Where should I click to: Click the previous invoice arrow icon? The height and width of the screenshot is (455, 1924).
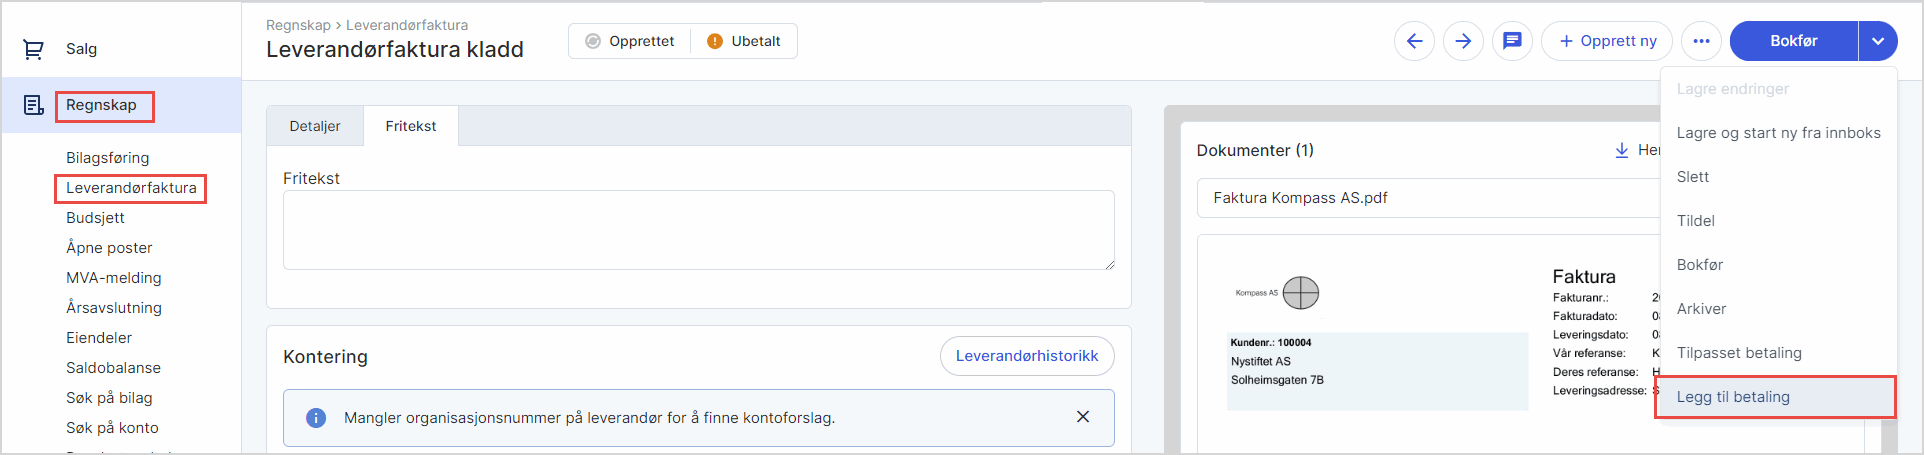[x=1414, y=41]
